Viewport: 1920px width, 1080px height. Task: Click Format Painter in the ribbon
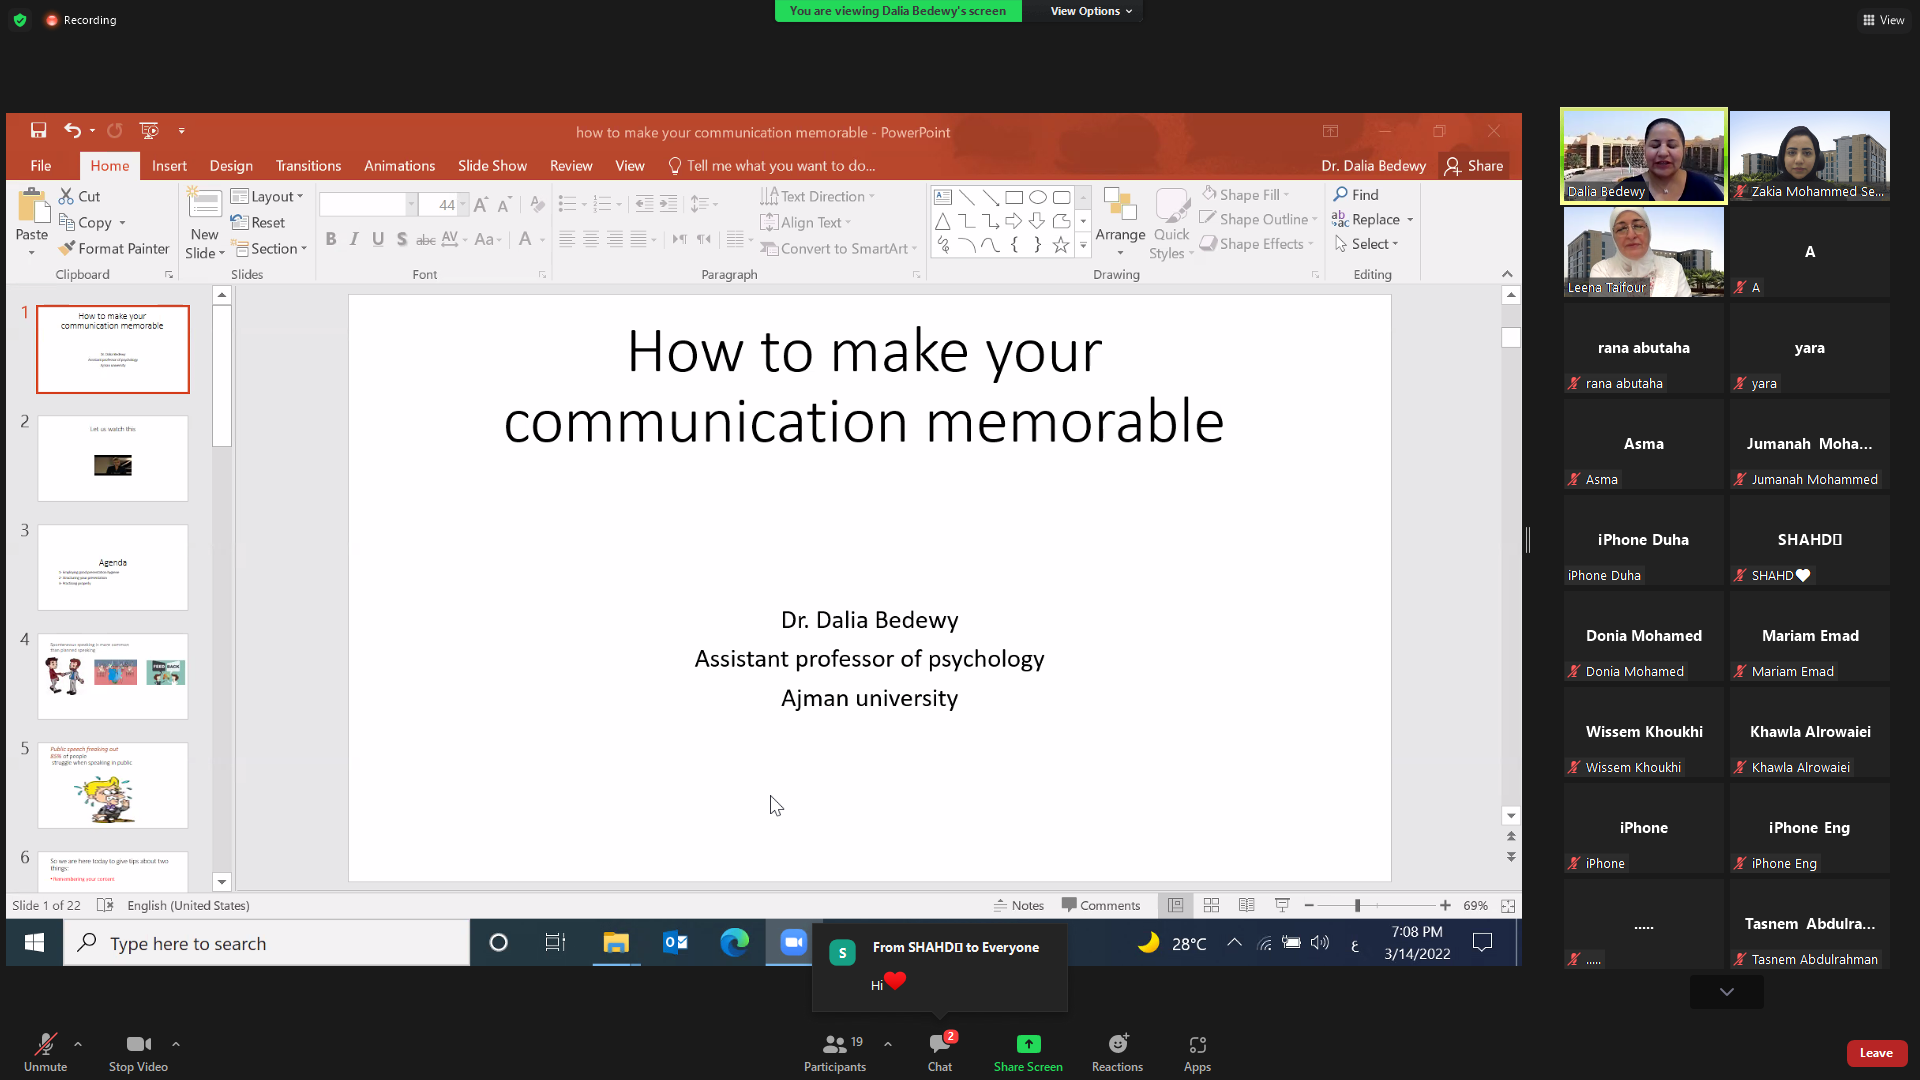pyautogui.click(x=114, y=248)
